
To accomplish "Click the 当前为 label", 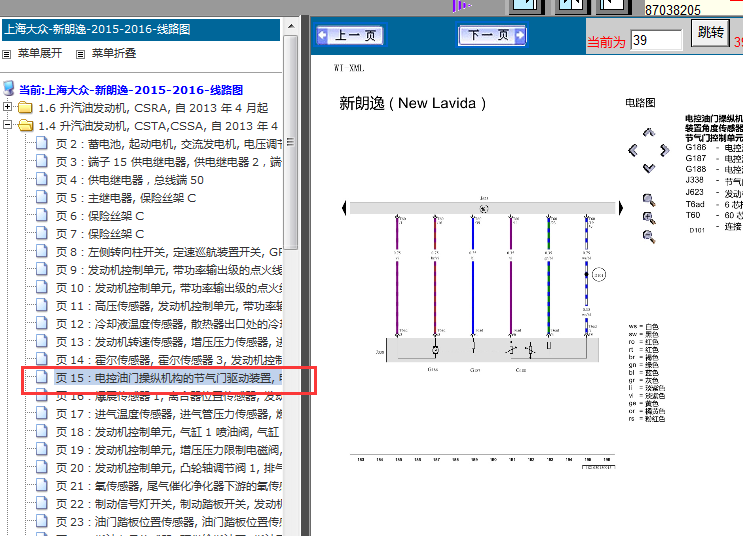I will (x=606, y=42).
